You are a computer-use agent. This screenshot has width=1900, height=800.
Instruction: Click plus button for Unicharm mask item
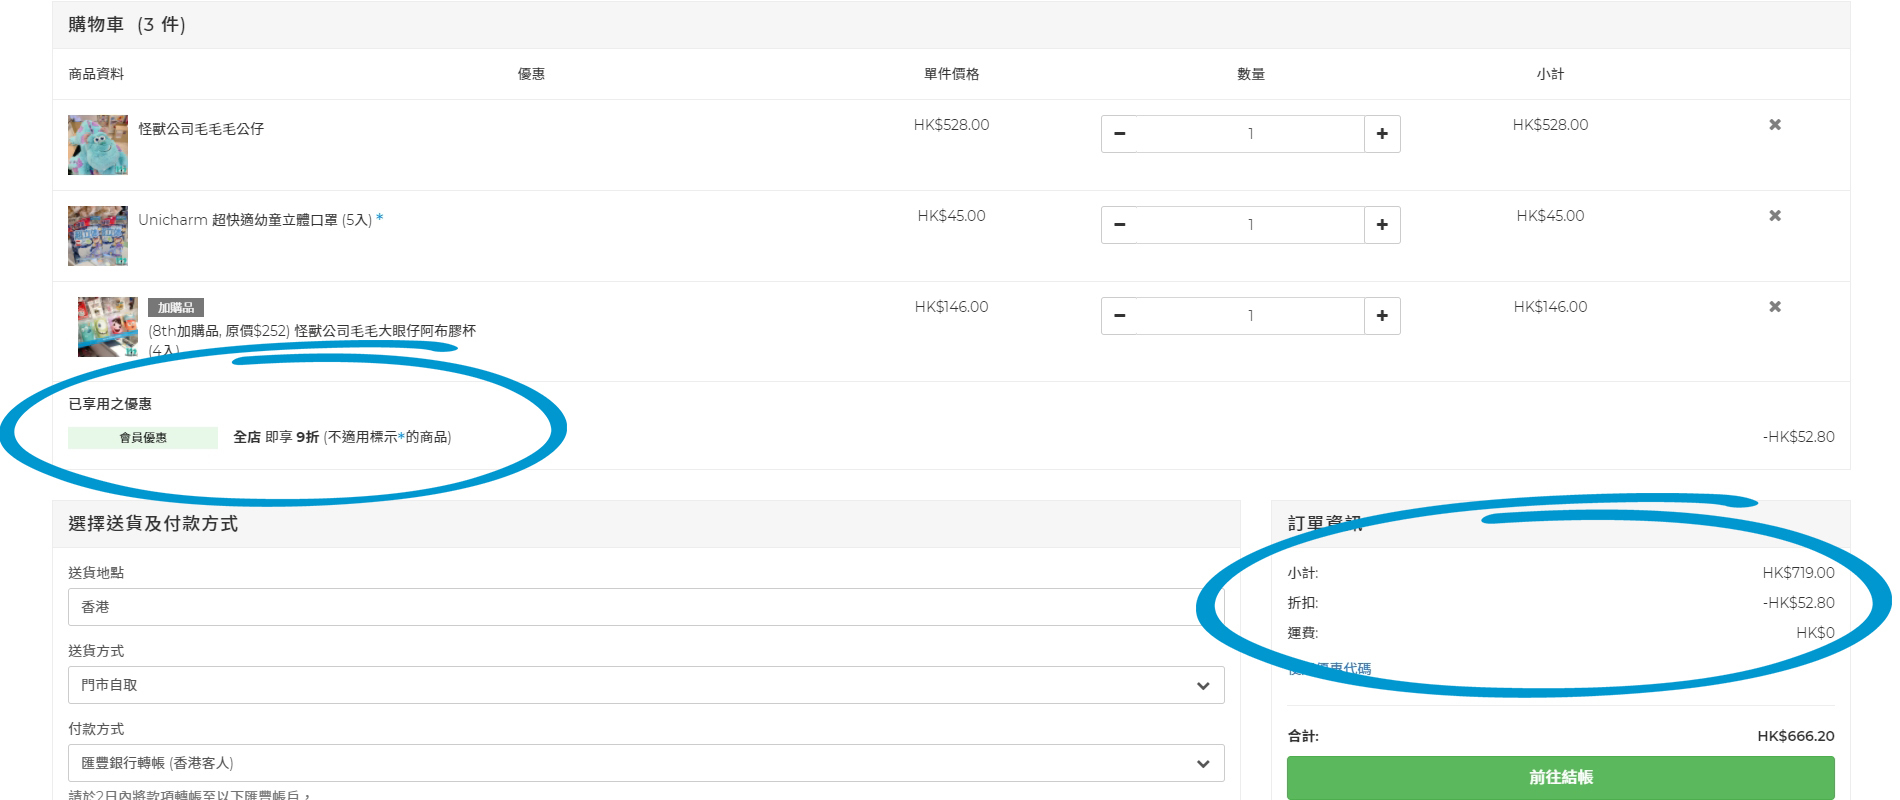pyautogui.click(x=1381, y=225)
